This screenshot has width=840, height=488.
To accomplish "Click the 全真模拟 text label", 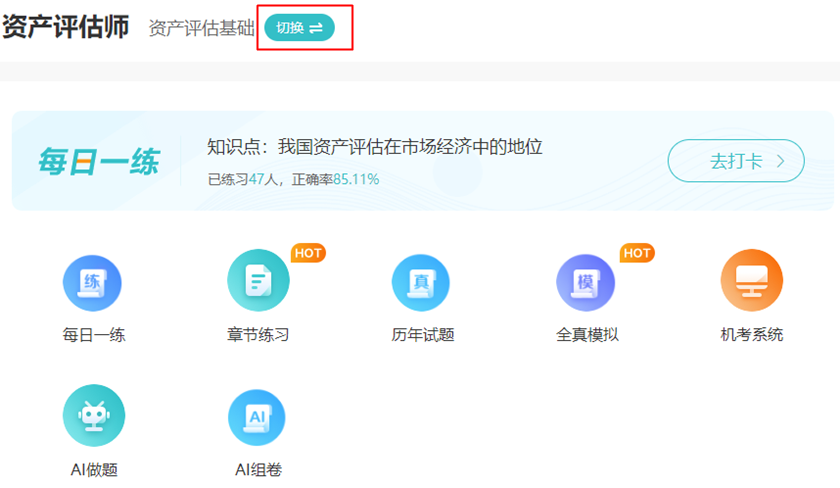I will click(587, 335).
